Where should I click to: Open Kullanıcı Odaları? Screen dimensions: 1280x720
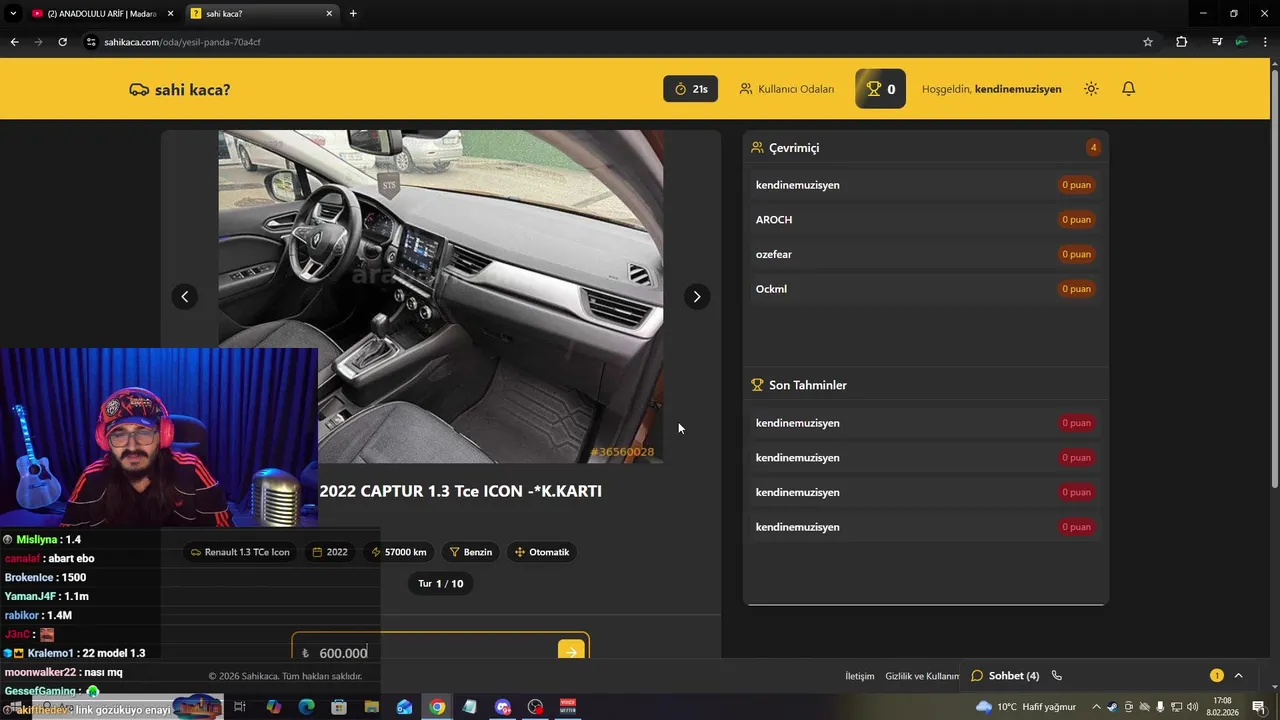(786, 89)
